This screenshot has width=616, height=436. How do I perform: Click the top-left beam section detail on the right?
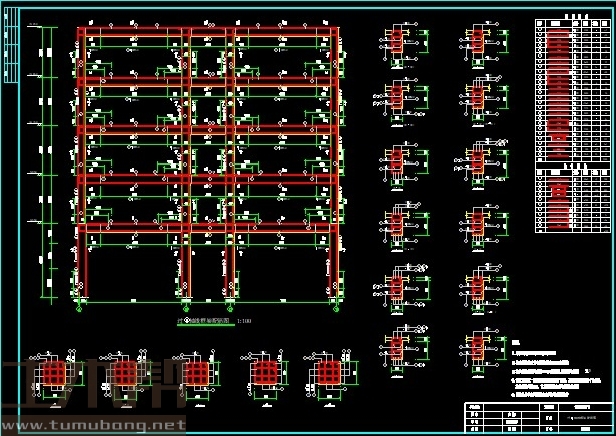[396, 41]
